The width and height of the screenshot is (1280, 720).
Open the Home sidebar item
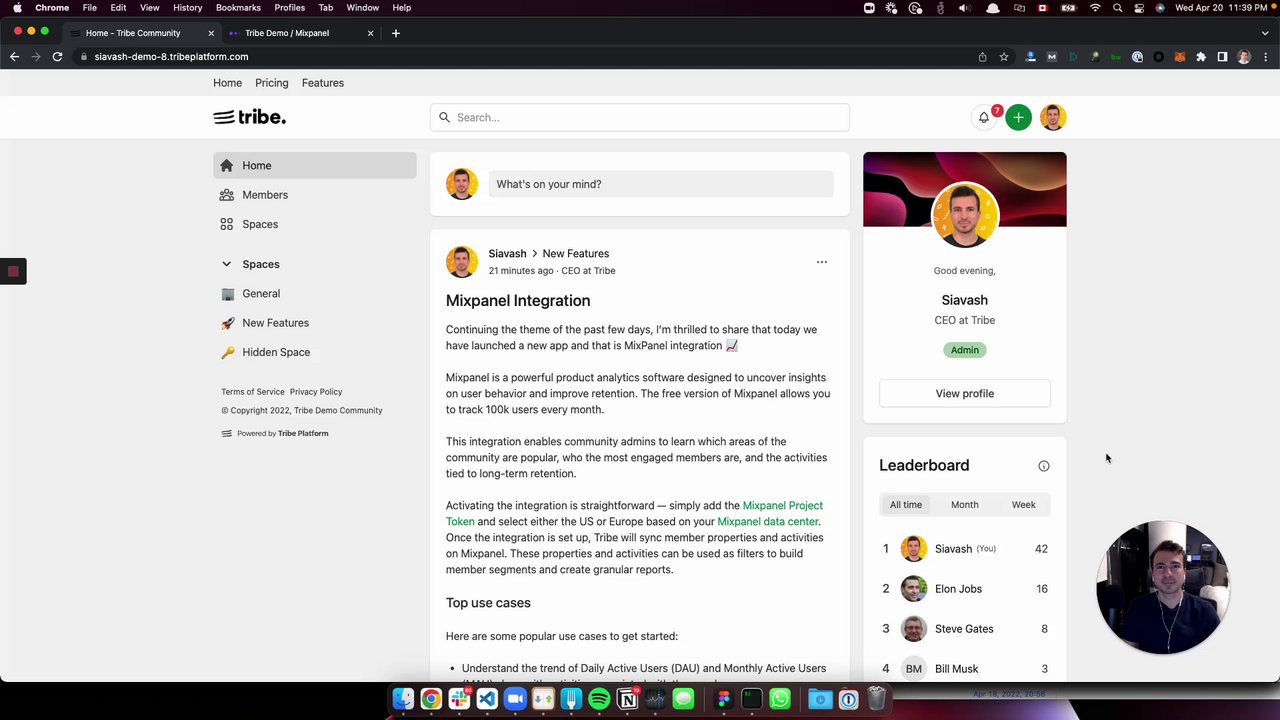pyautogui.click(x=315, y=166)
